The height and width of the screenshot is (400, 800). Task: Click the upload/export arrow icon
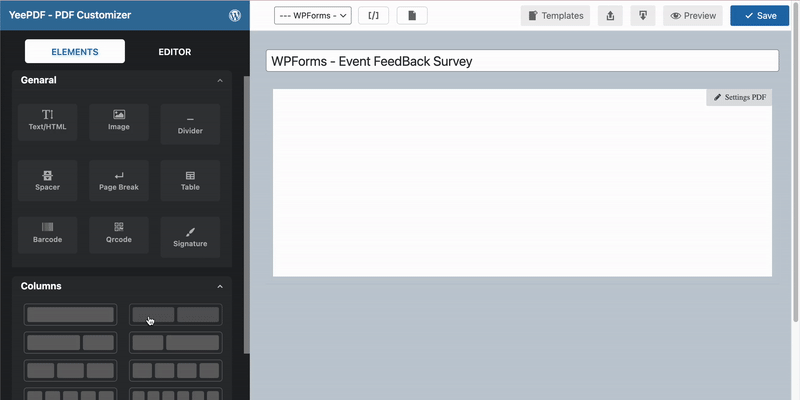click(610, 15)
